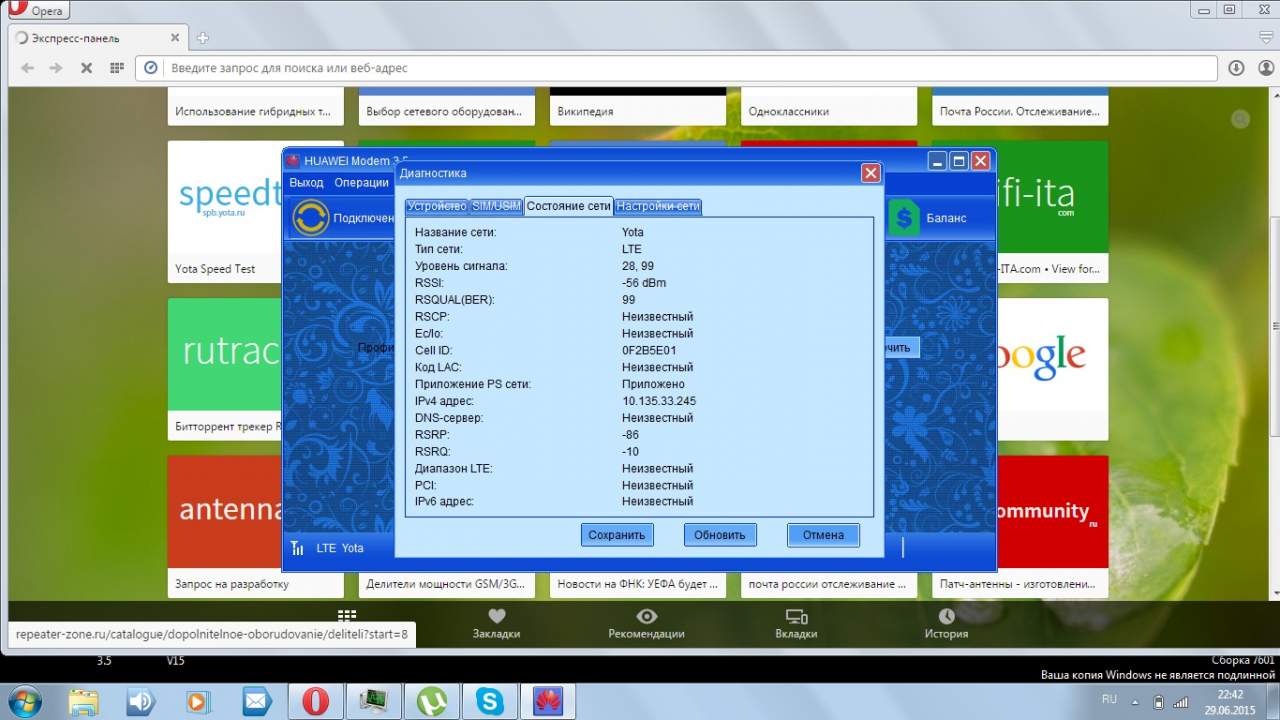Open the Почта России speed dial tile
The width and height of the screenshot is (1280, 720).
tap(1020, 106)
